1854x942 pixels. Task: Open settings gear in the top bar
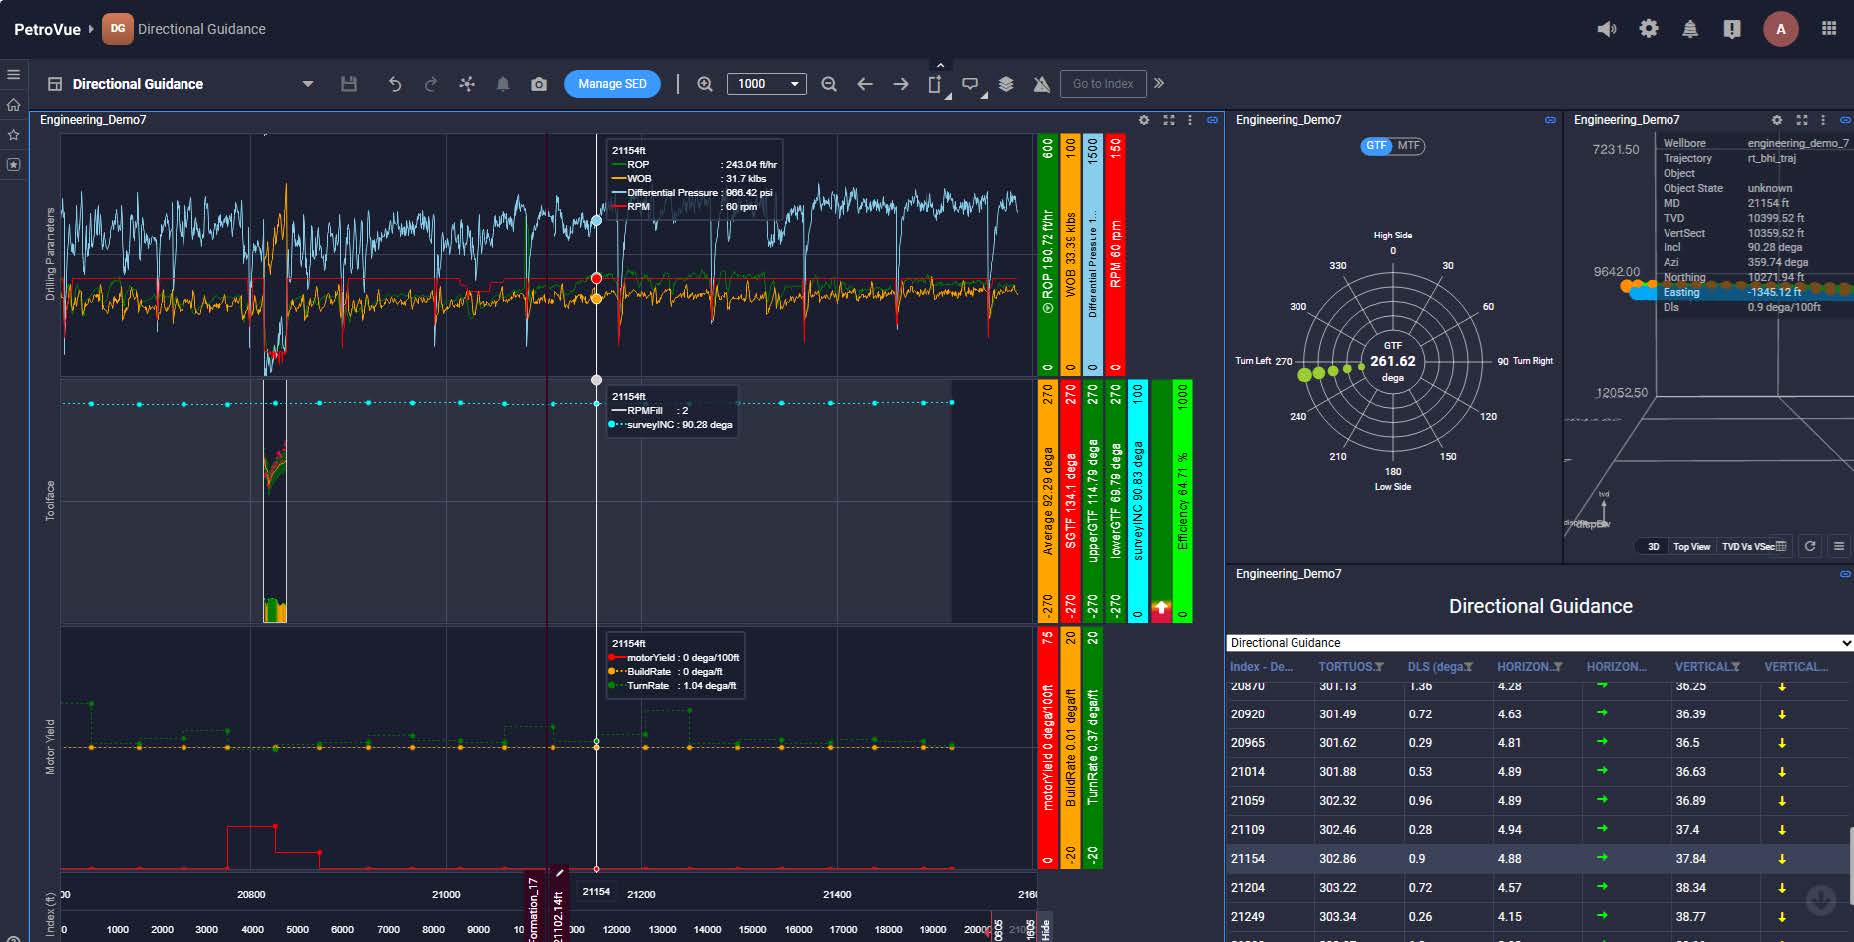coord(1649,29)
